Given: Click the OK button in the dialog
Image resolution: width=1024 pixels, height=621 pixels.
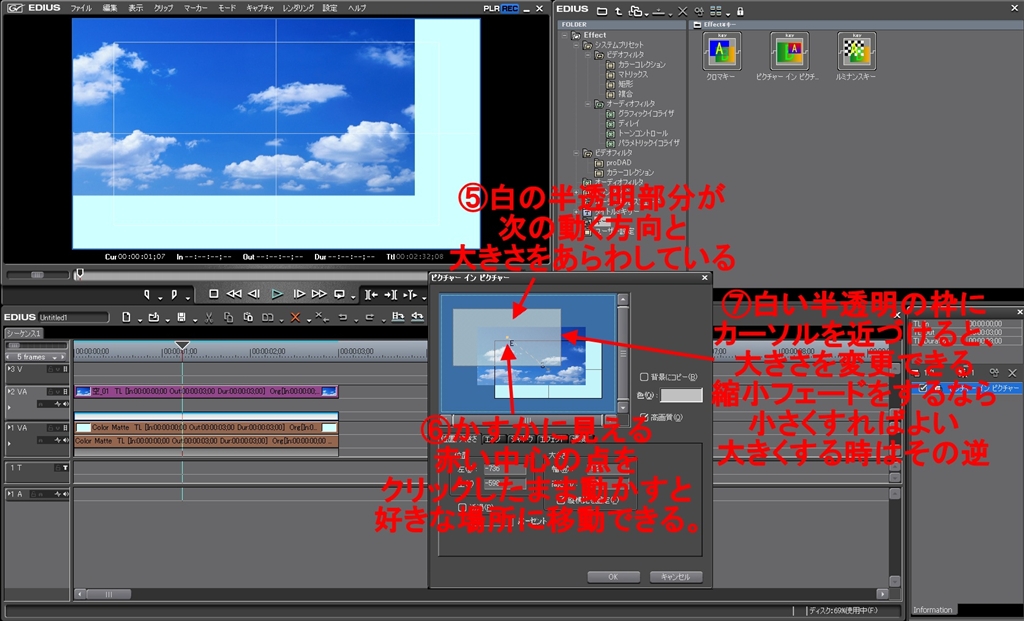Looking at the screenshot, I should click(613, 577).
